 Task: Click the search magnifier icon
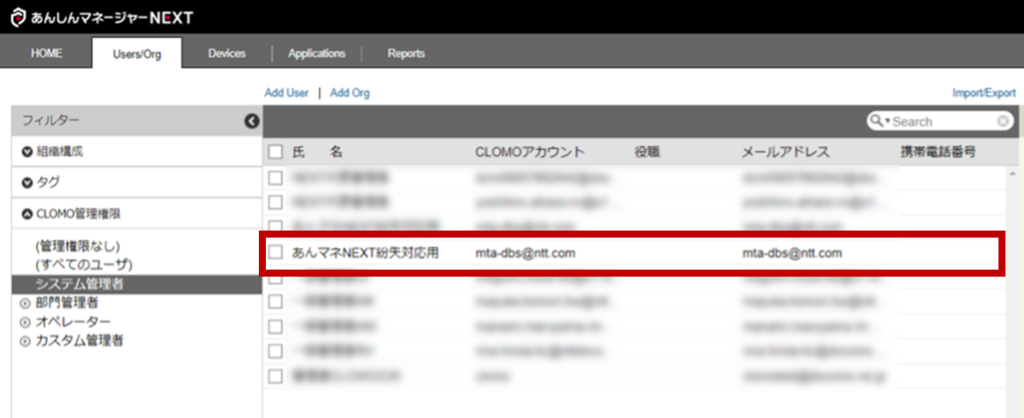pos(876,121)
